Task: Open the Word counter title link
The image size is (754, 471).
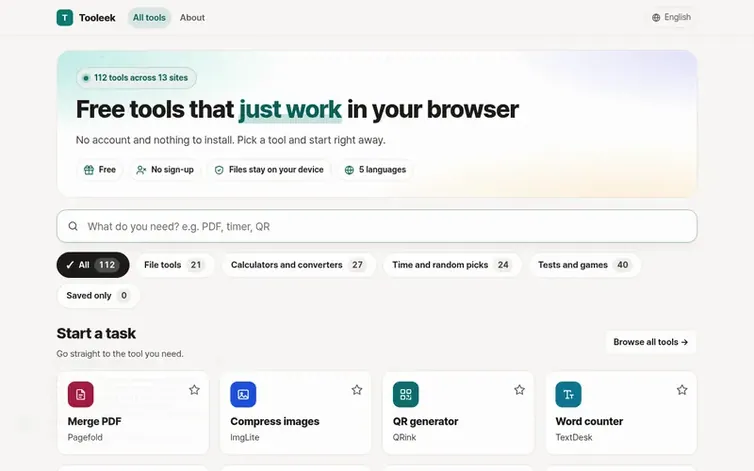Action: [589, 421]
